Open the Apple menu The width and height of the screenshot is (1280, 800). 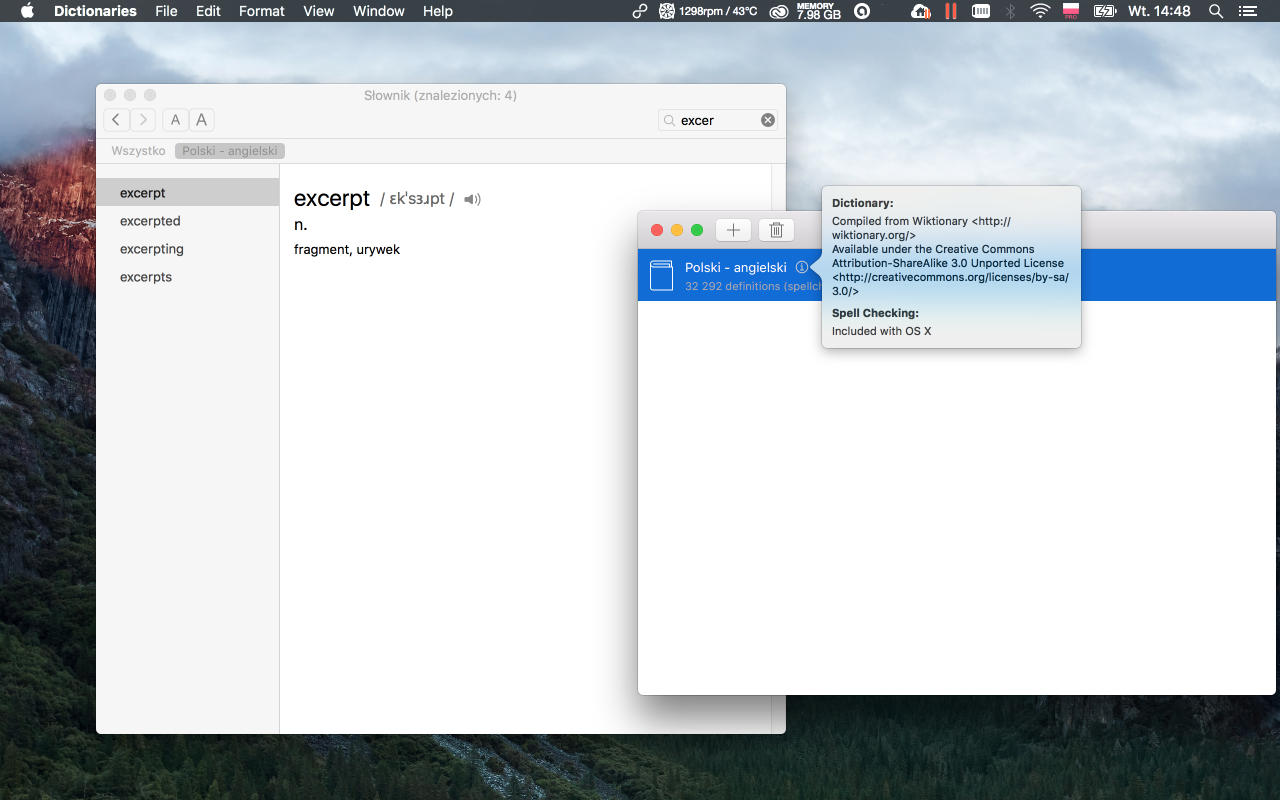click(x=27, y=11)
